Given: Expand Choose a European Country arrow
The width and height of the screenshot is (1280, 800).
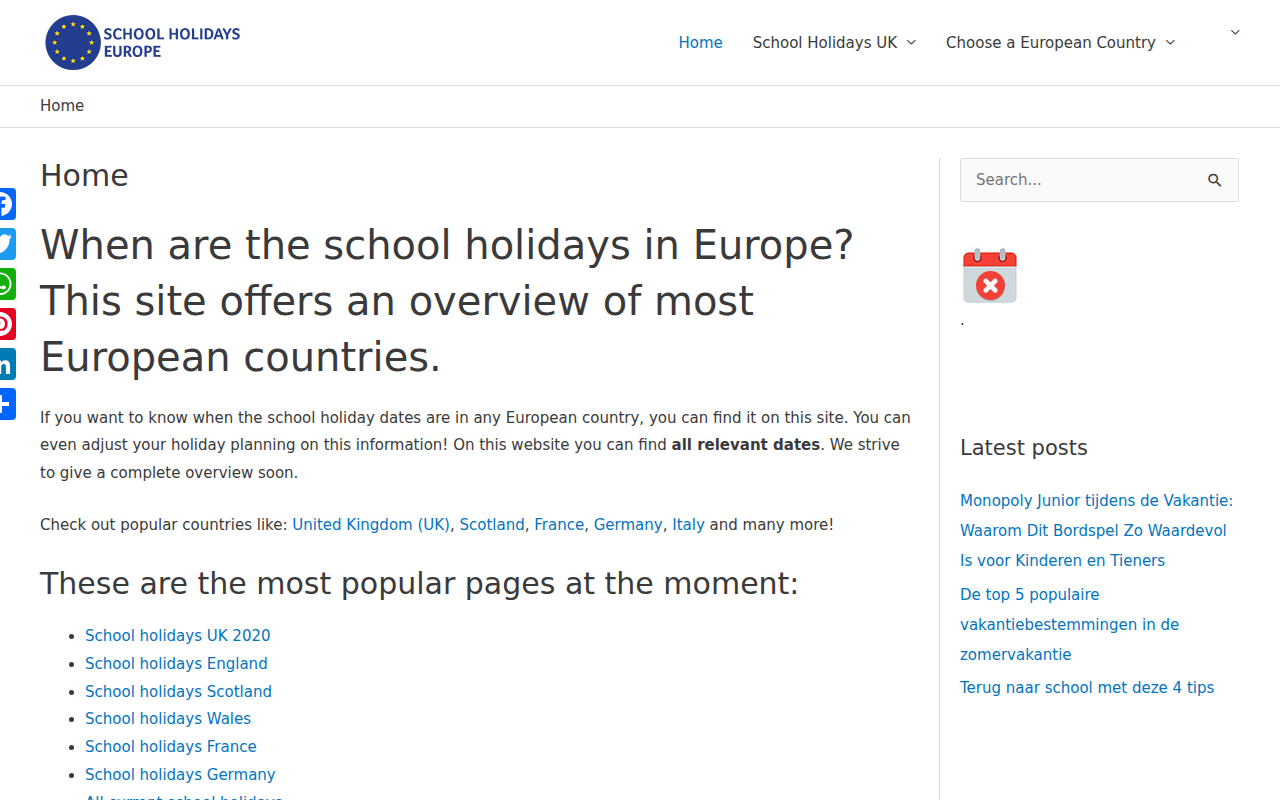Looking at the screenshot, I should [x=1170, y=42].
